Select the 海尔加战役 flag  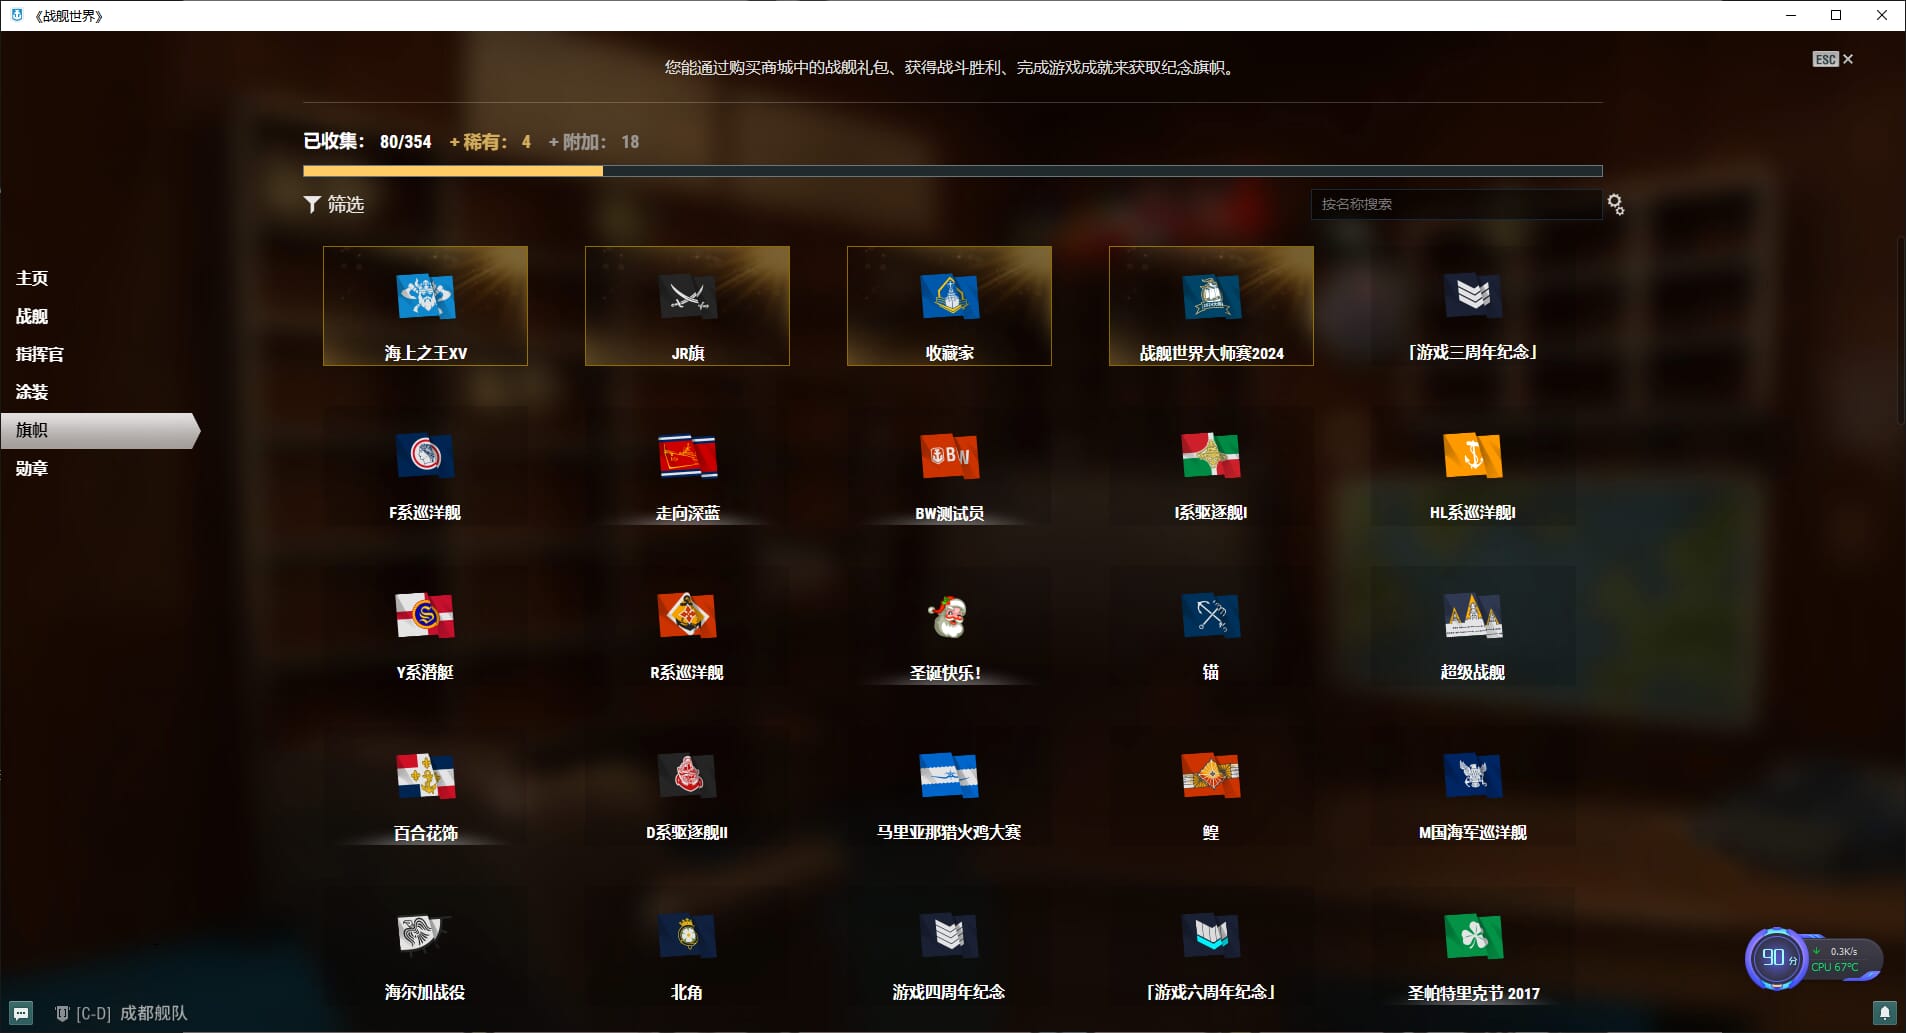point(423,937)
